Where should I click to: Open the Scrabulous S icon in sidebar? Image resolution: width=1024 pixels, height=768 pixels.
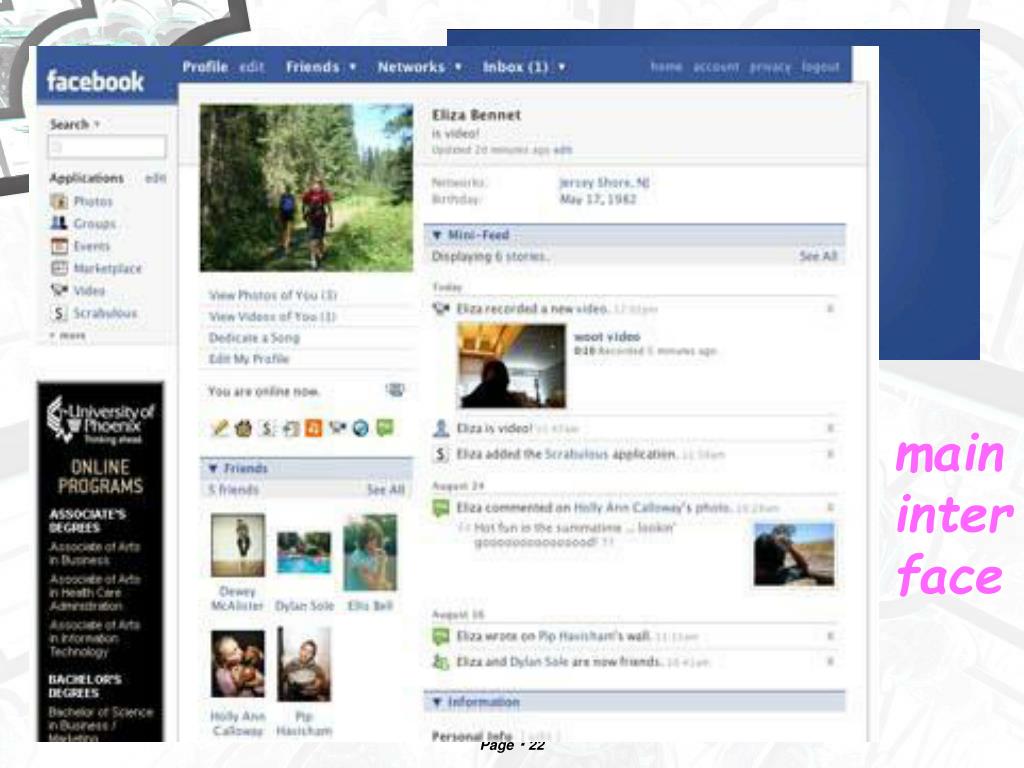point(59,313)
